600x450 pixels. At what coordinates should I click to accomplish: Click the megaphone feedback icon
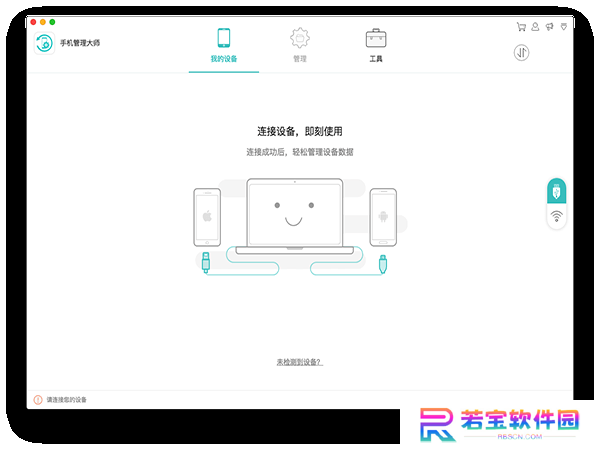click(x=549, y=27)
